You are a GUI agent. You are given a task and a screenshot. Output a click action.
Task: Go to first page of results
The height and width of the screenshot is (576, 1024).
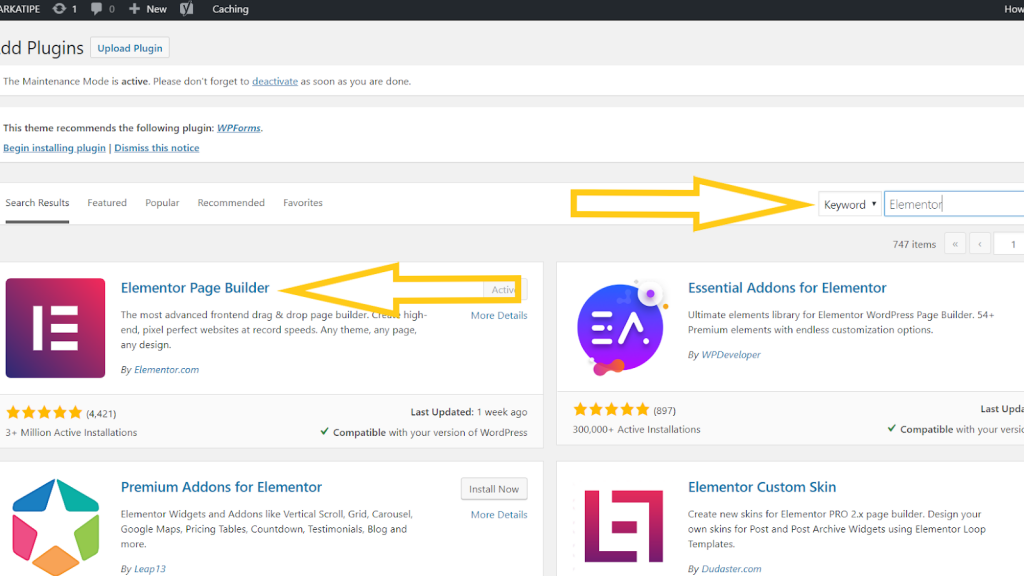click(x=955, y=244)
